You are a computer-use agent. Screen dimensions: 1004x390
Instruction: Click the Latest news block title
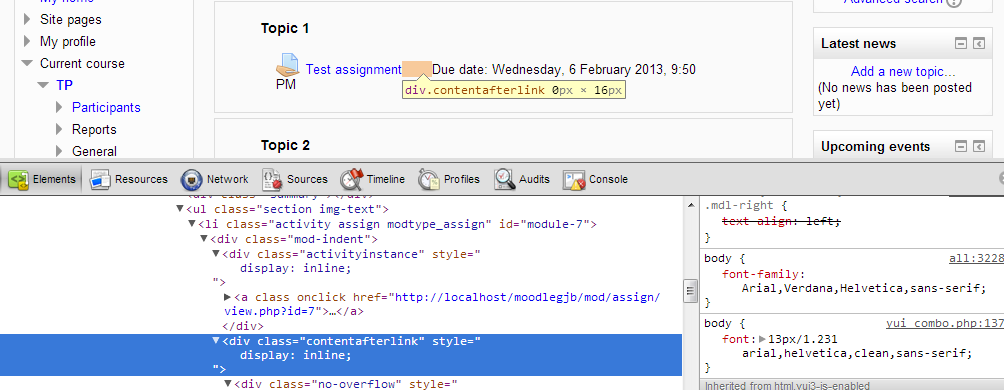[x=859, y=44]
